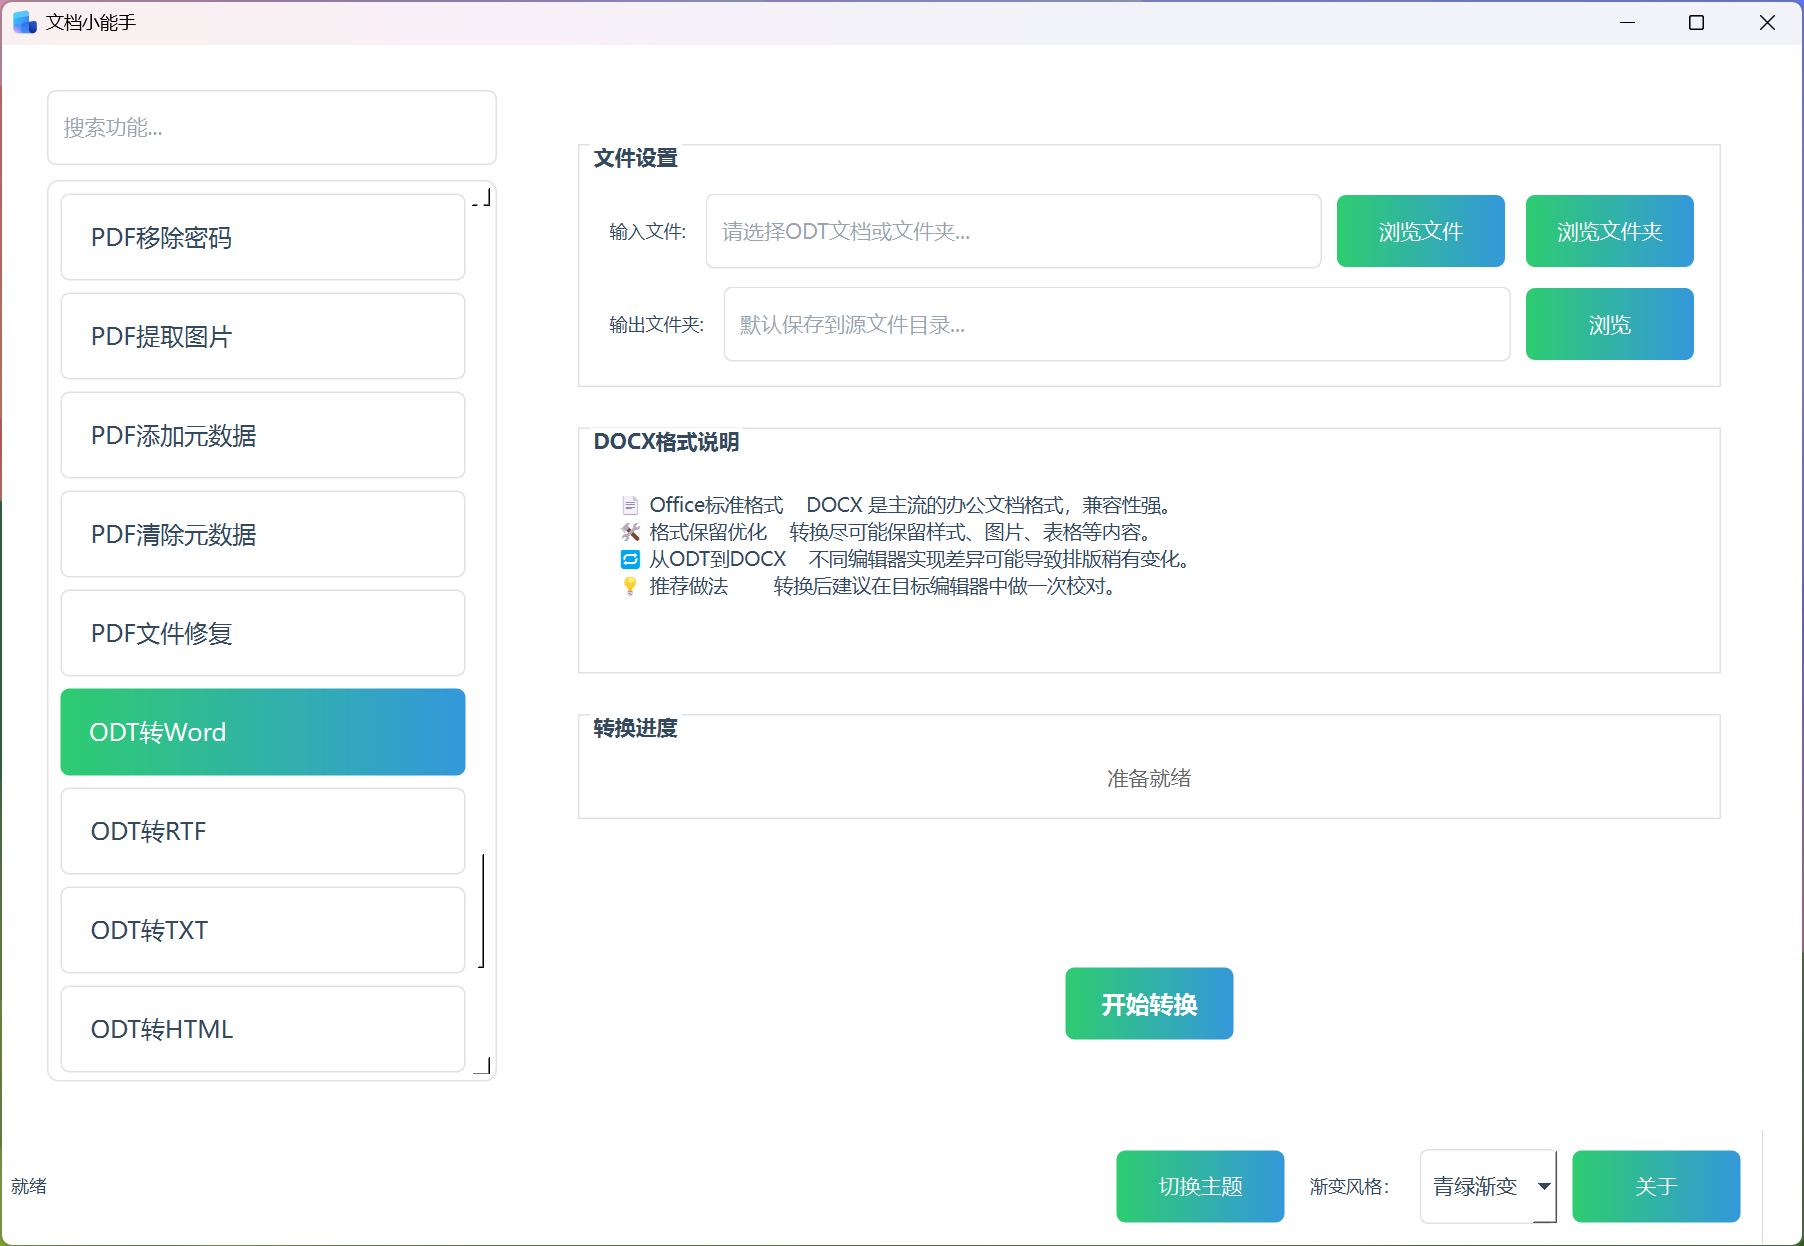This screenshot has height=1246, width=1804.
Task: Click the 浏览文件夹 button
Action: point(1608,231)
